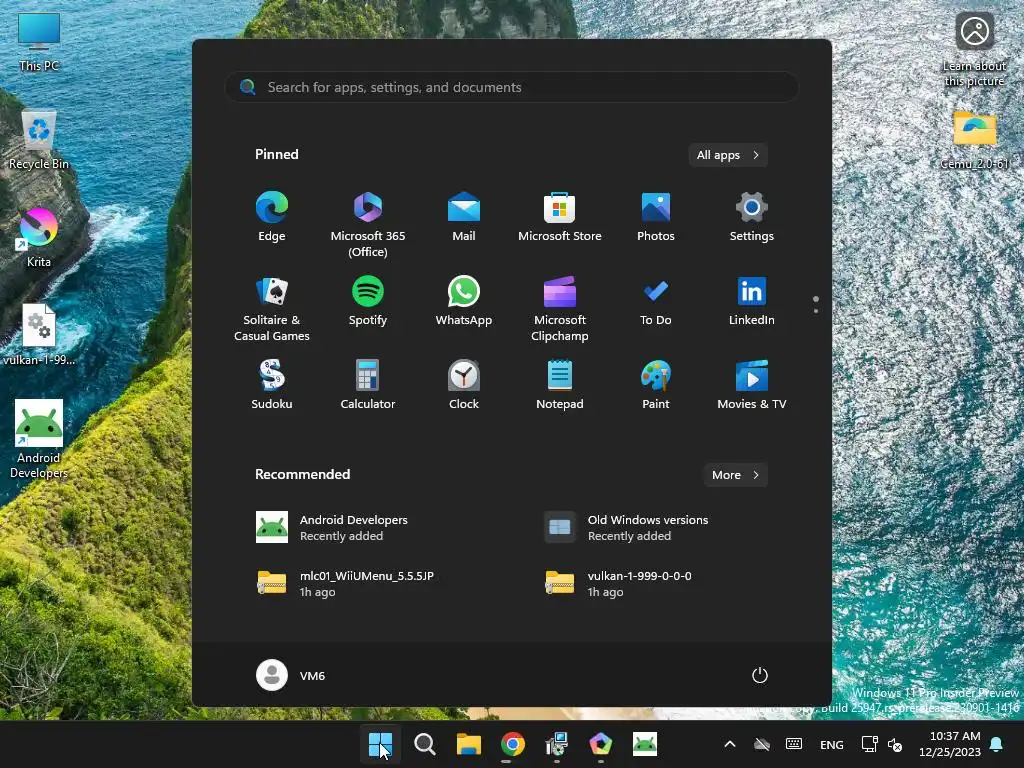Image resolution: width=1024 pixels, height=768 pixels.
Task: Open the notification bell in tray
Action: [x=997, y=744]
